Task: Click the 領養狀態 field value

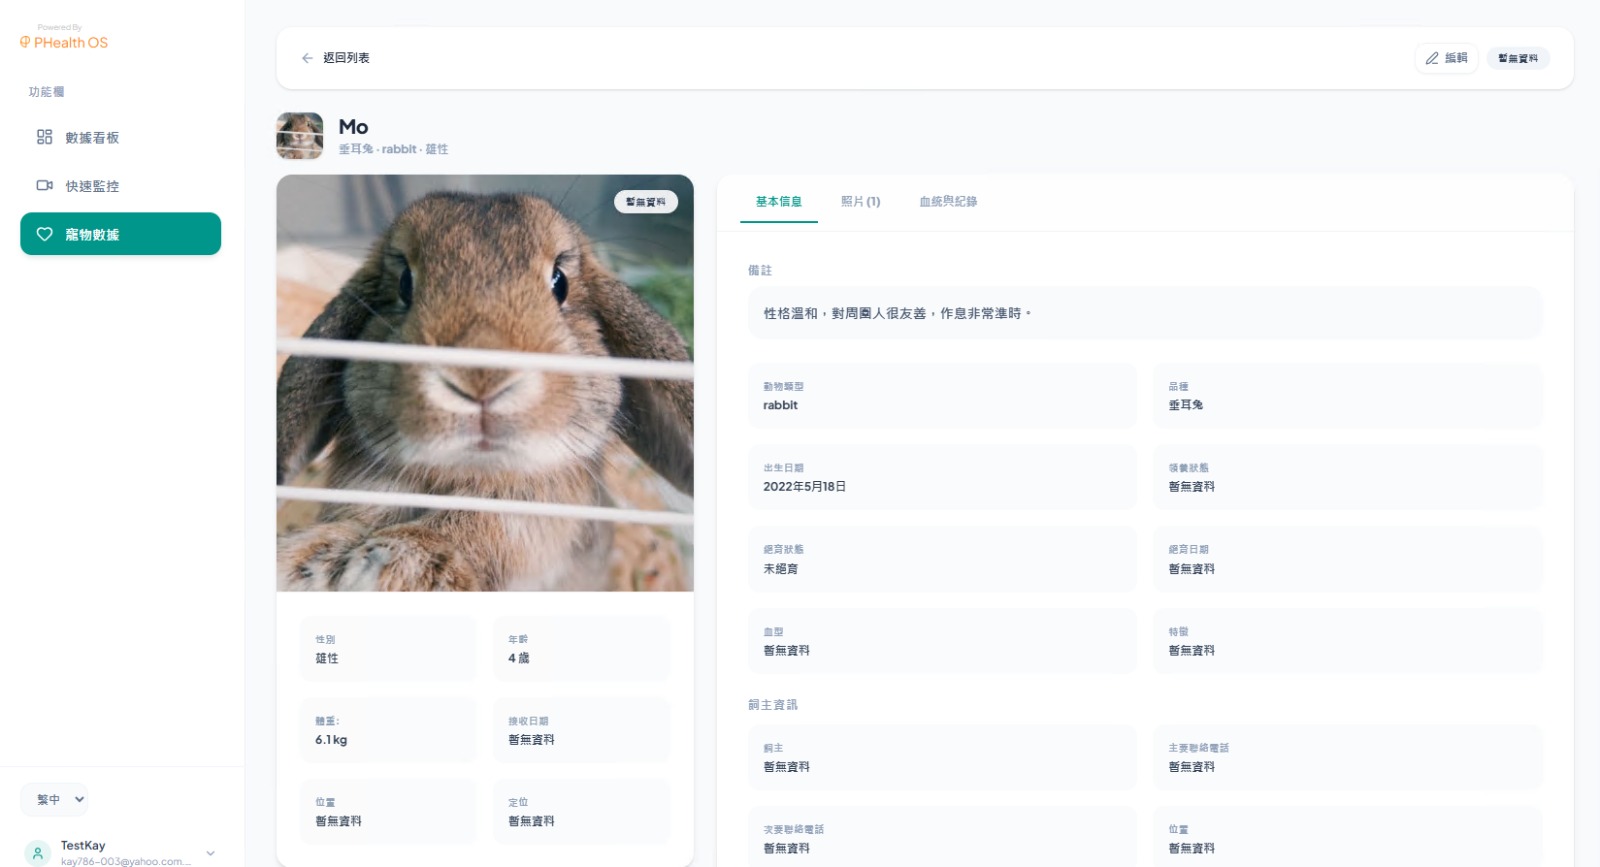Action: (x=1192, y=486)
